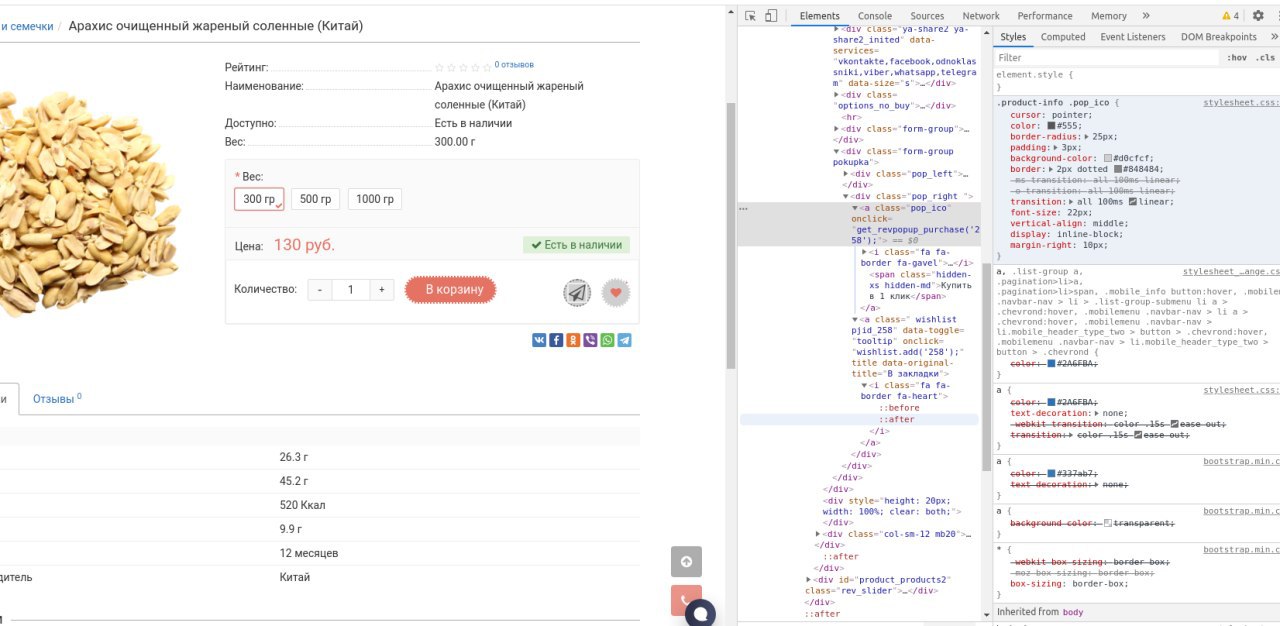This screenshot has width=1280, height=626.
Task: Click the #555 color swatch
Action: click(x=1052, y=125)
